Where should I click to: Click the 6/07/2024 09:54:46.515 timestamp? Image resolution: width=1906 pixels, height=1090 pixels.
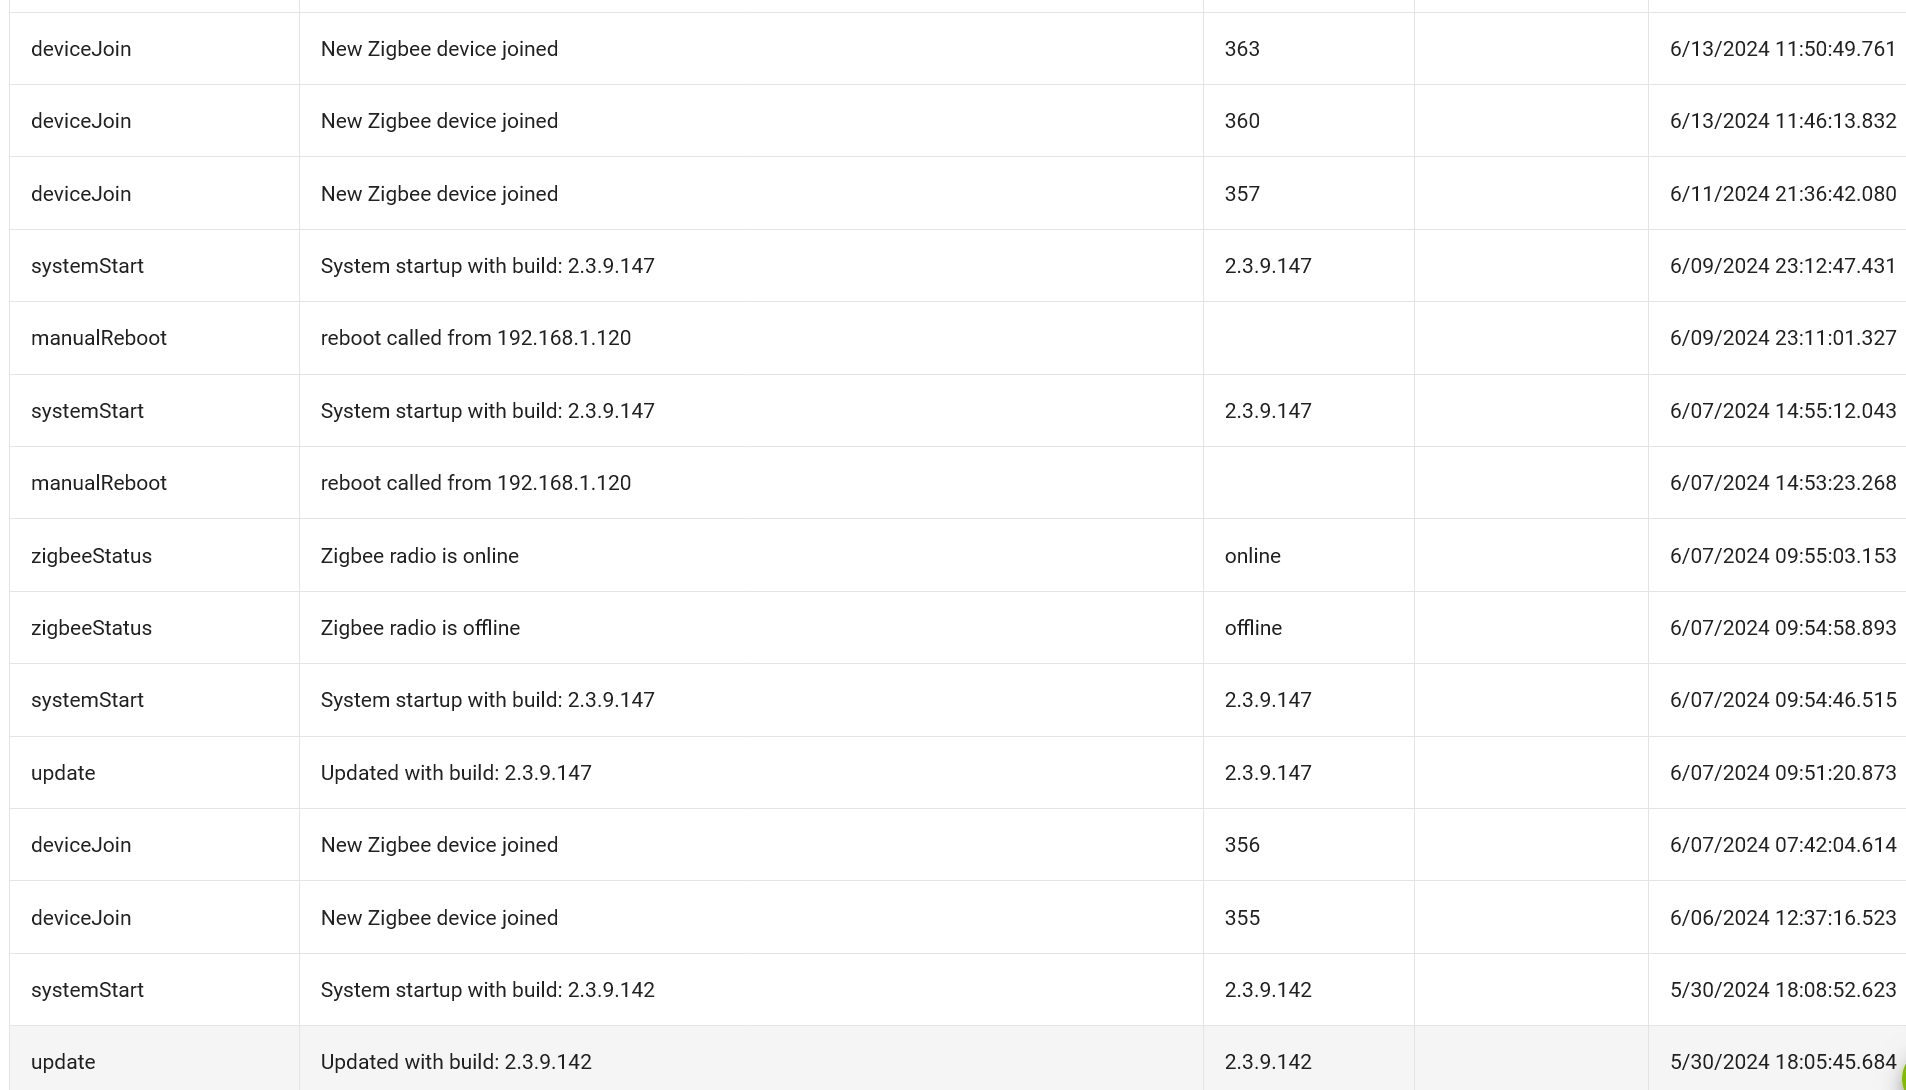(x=1782, y=700)
